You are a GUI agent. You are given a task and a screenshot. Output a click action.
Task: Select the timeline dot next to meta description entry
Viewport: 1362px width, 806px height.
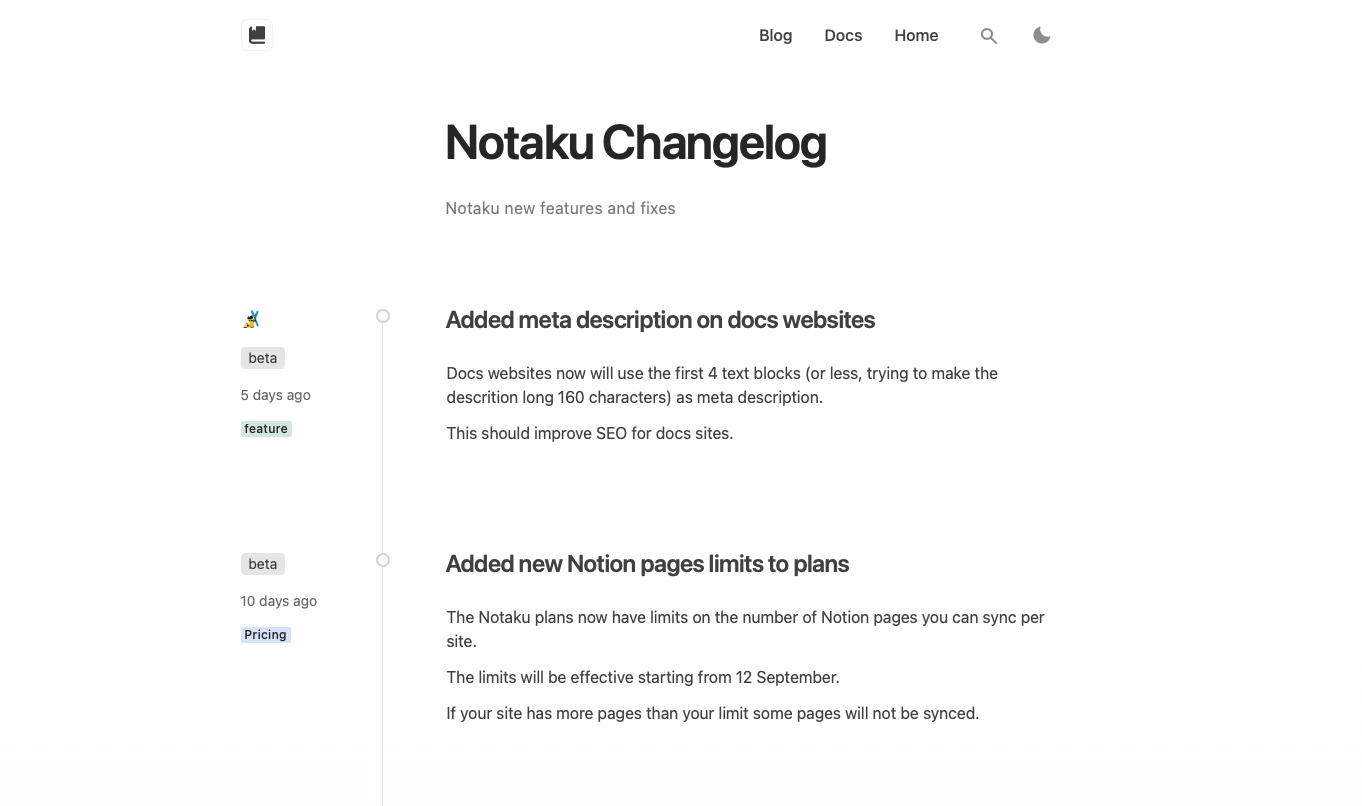pos(383,315)
